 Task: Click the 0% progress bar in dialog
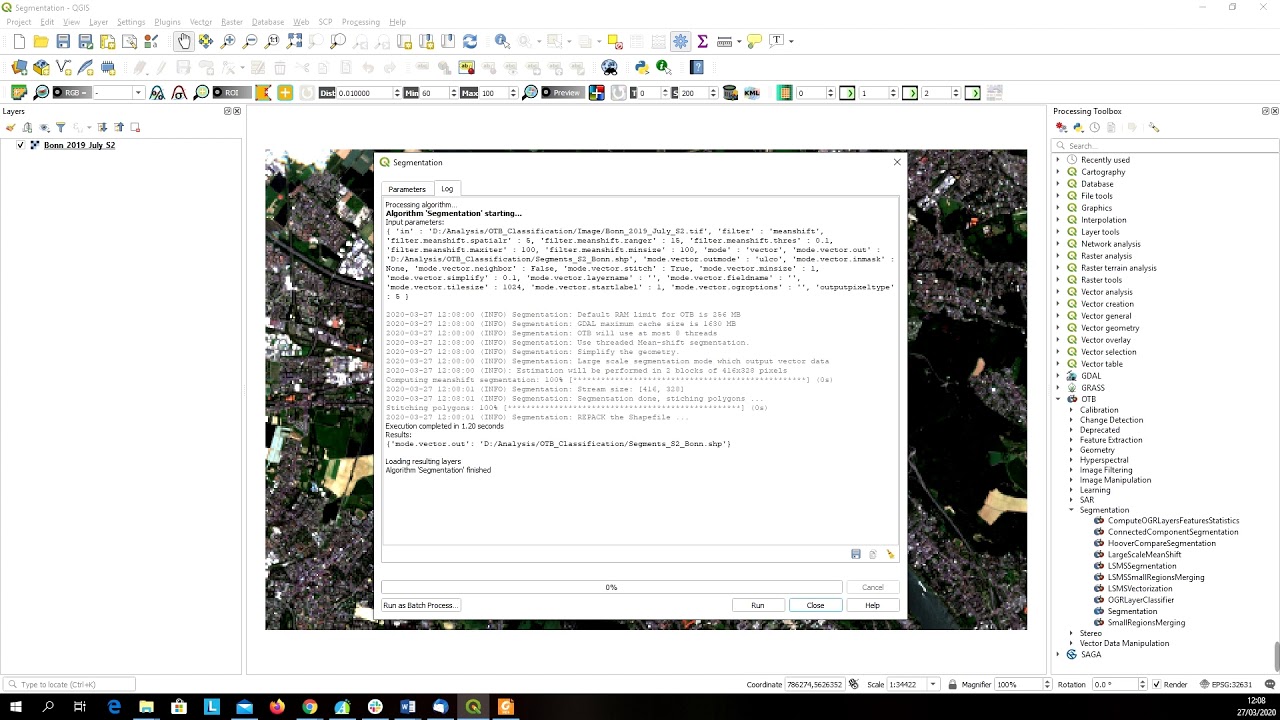pos(611,587)
